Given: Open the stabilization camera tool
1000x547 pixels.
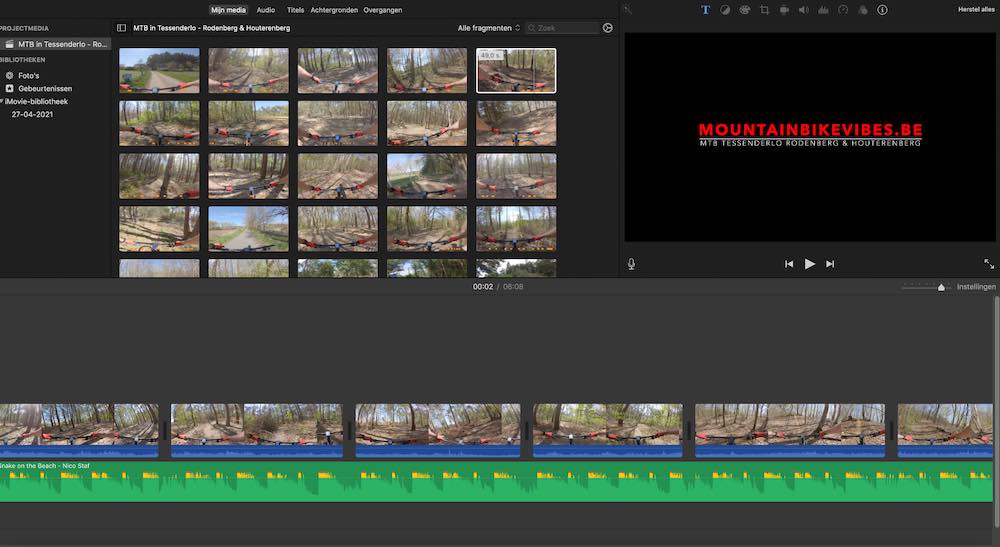Looking at the screenshot, I should click(x=784, y=10).
